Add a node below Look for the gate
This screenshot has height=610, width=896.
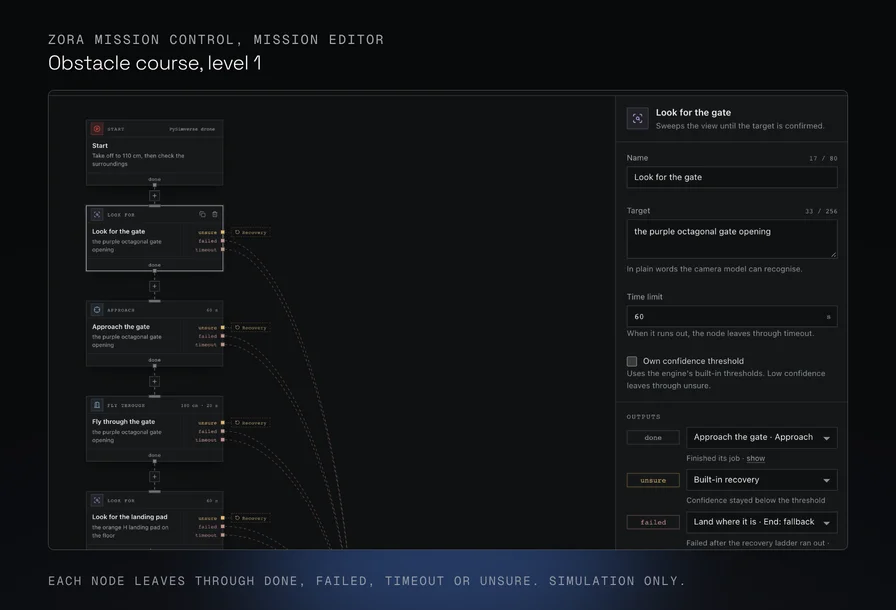click(x=154, y=286)
